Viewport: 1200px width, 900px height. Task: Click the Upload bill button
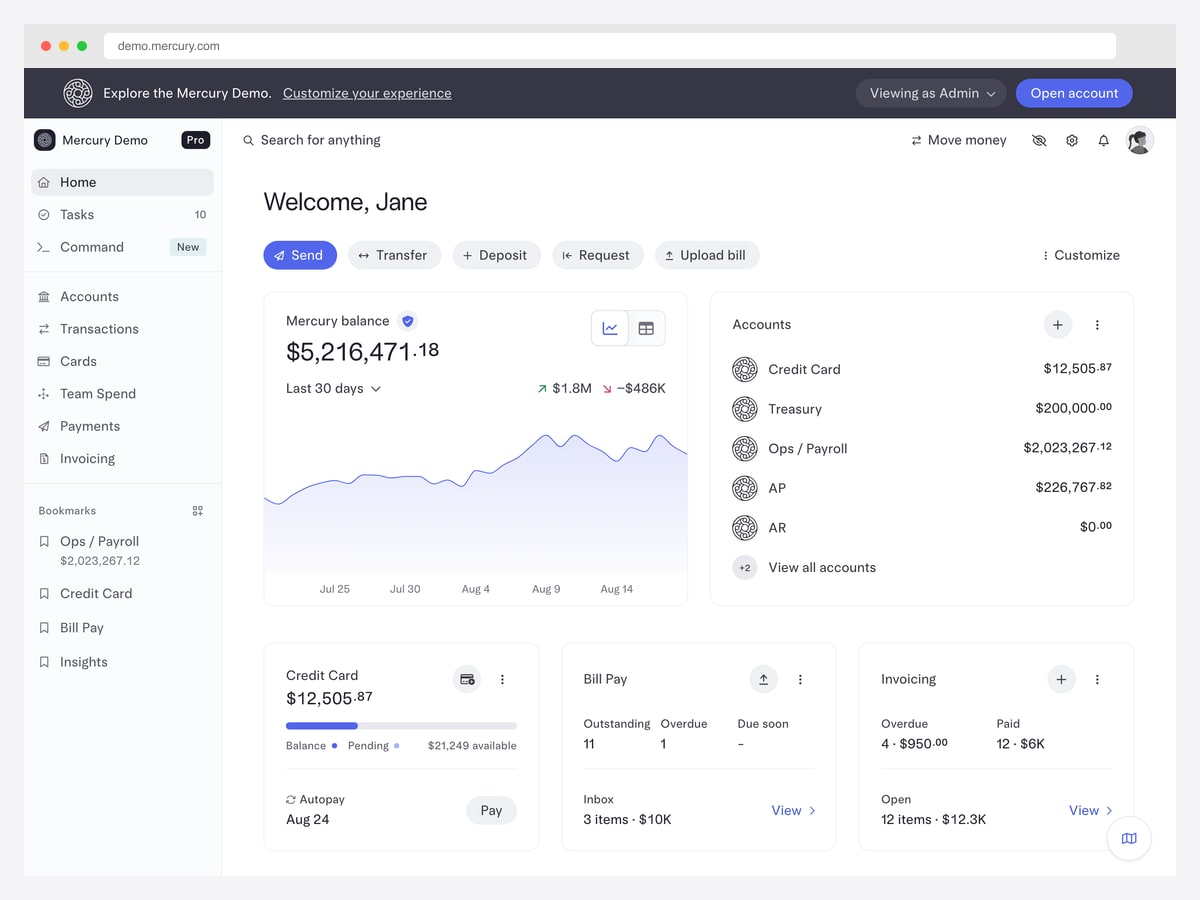[707, 255]
